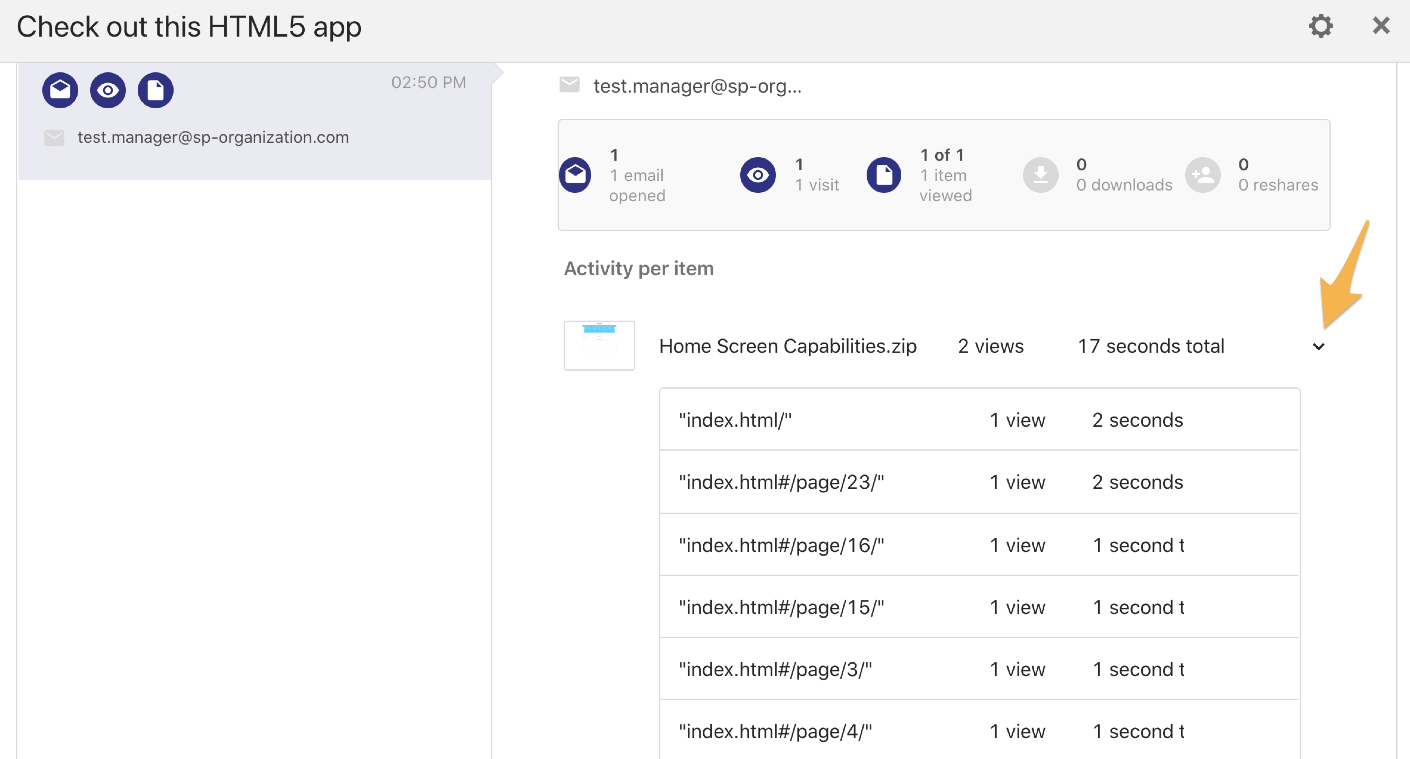
Task: Select the "index.html/" row
Action: [x=979, y=419]
